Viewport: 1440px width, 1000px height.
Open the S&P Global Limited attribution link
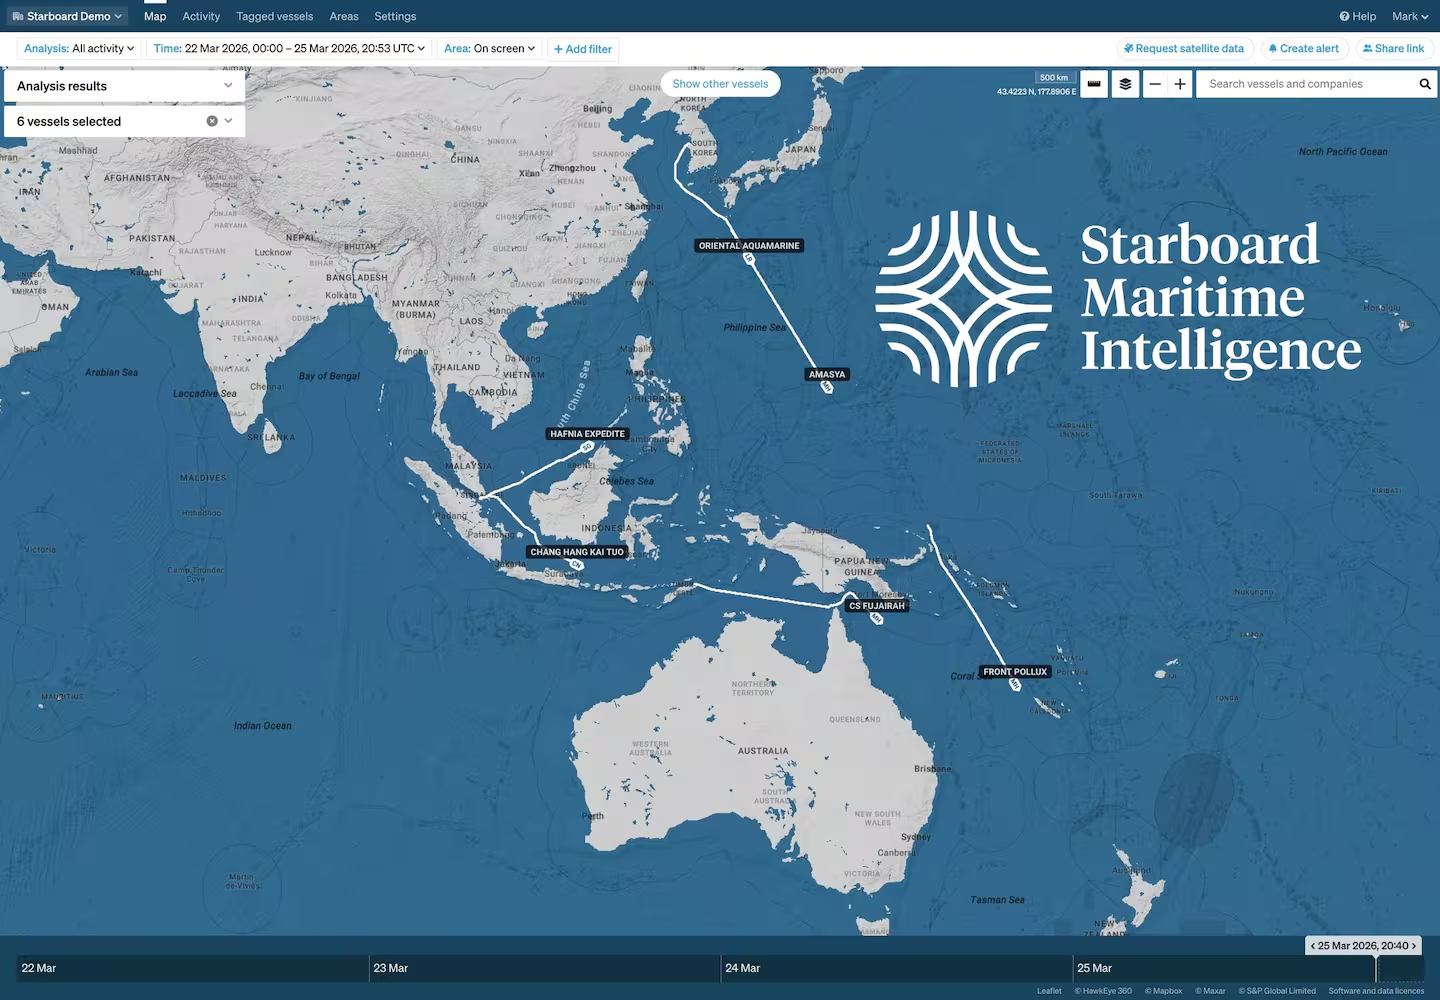point(1277,991)
